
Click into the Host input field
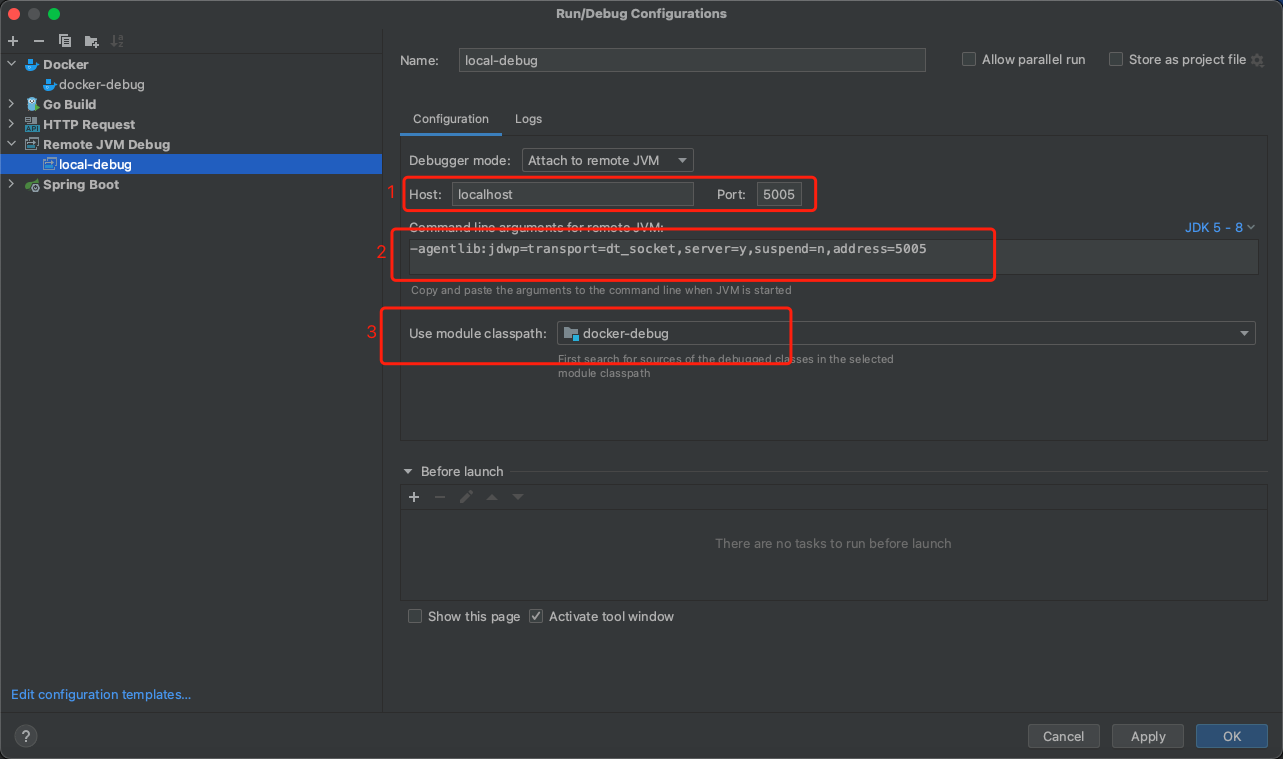pos(572,194)
